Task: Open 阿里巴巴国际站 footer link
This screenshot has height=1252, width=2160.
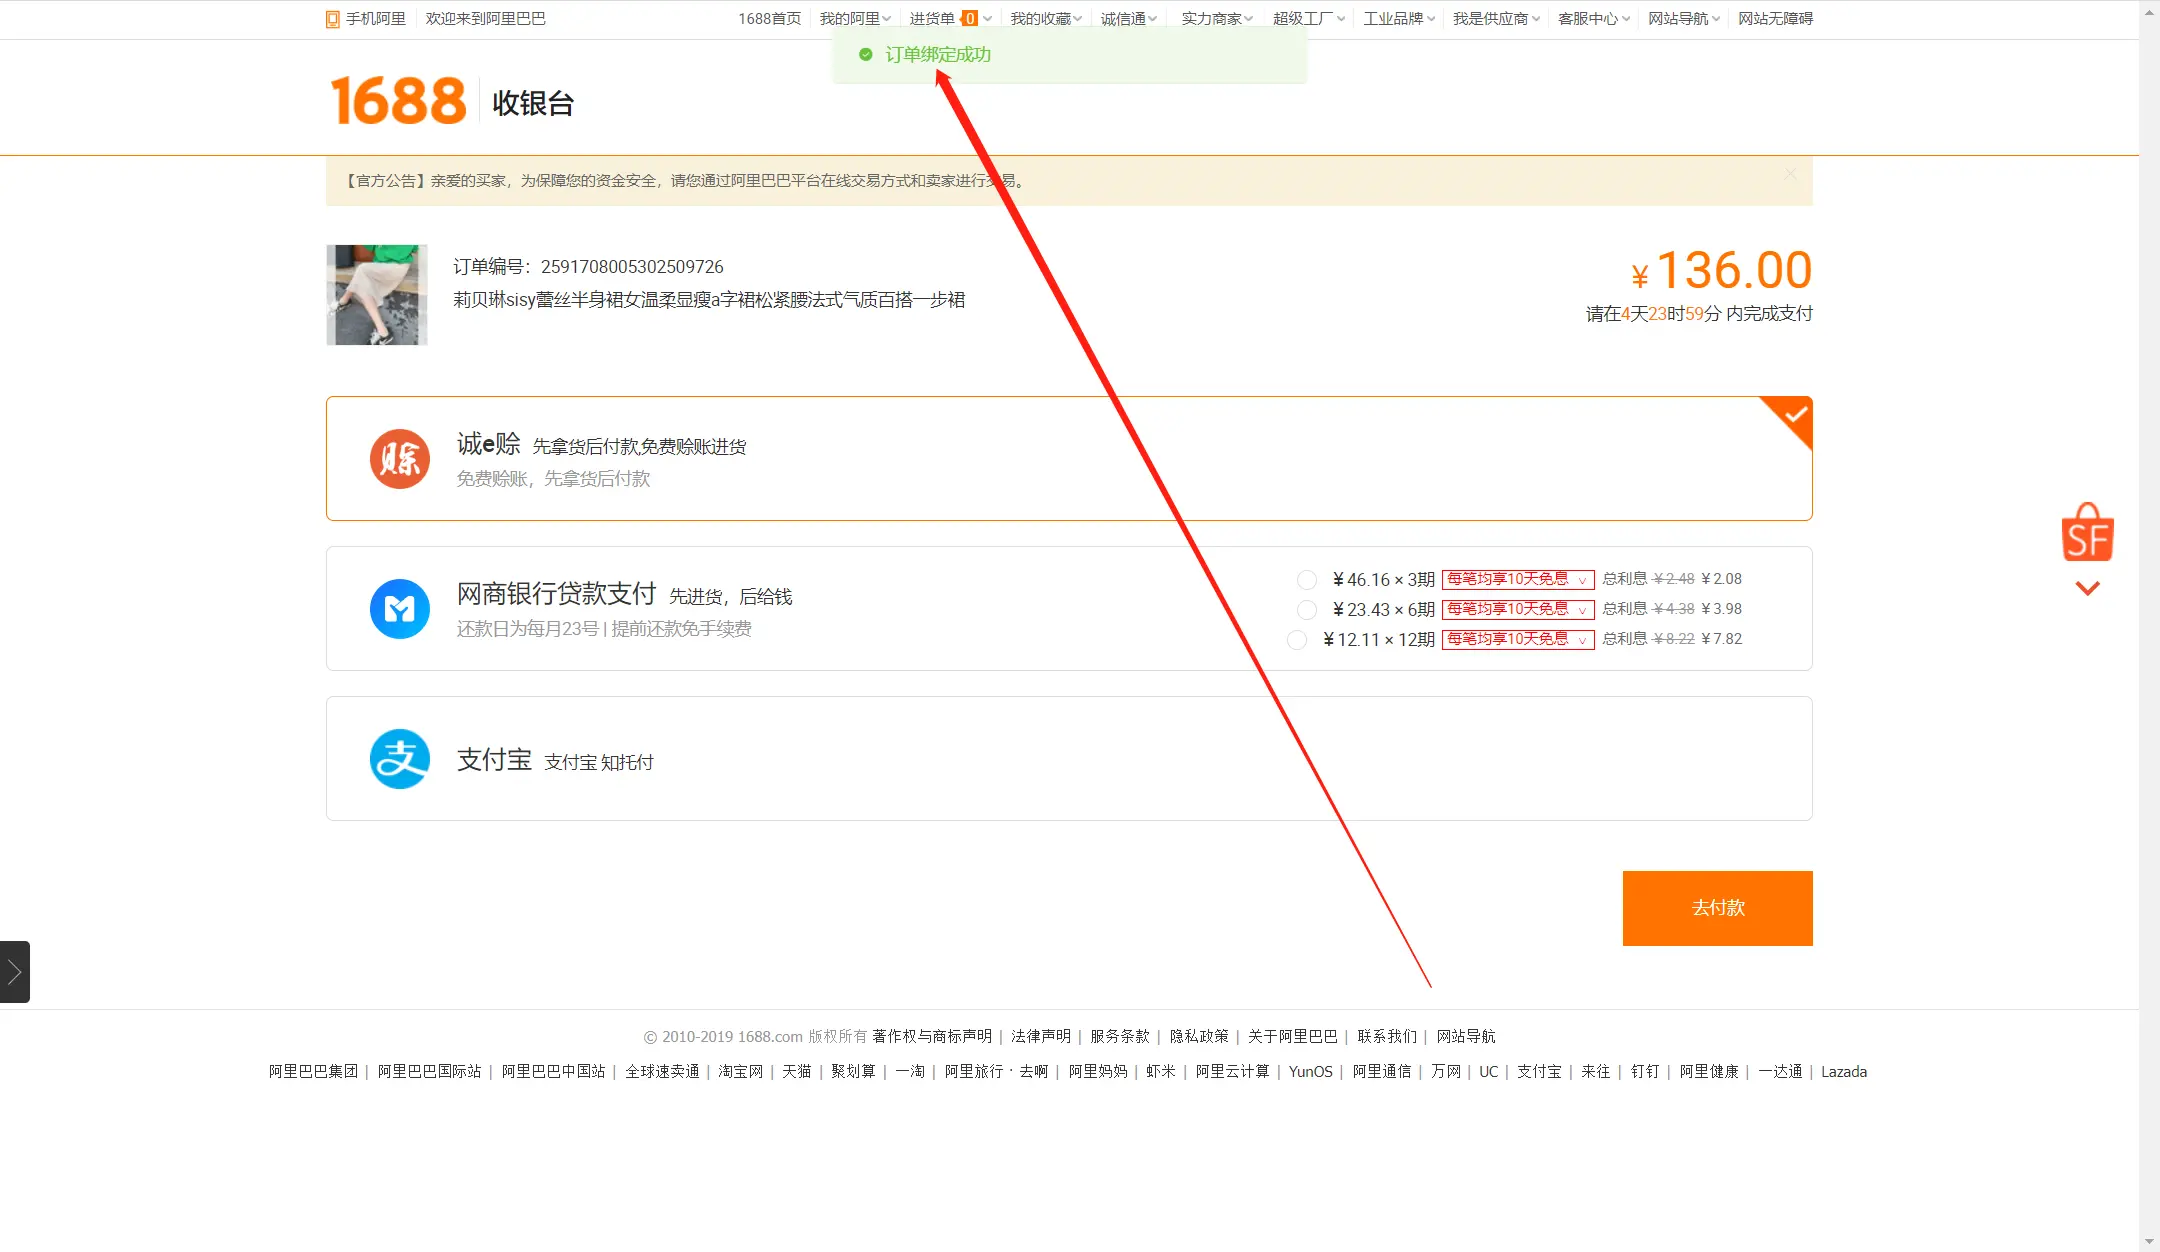Action: pyautogui.click(x=430, y=1072)
